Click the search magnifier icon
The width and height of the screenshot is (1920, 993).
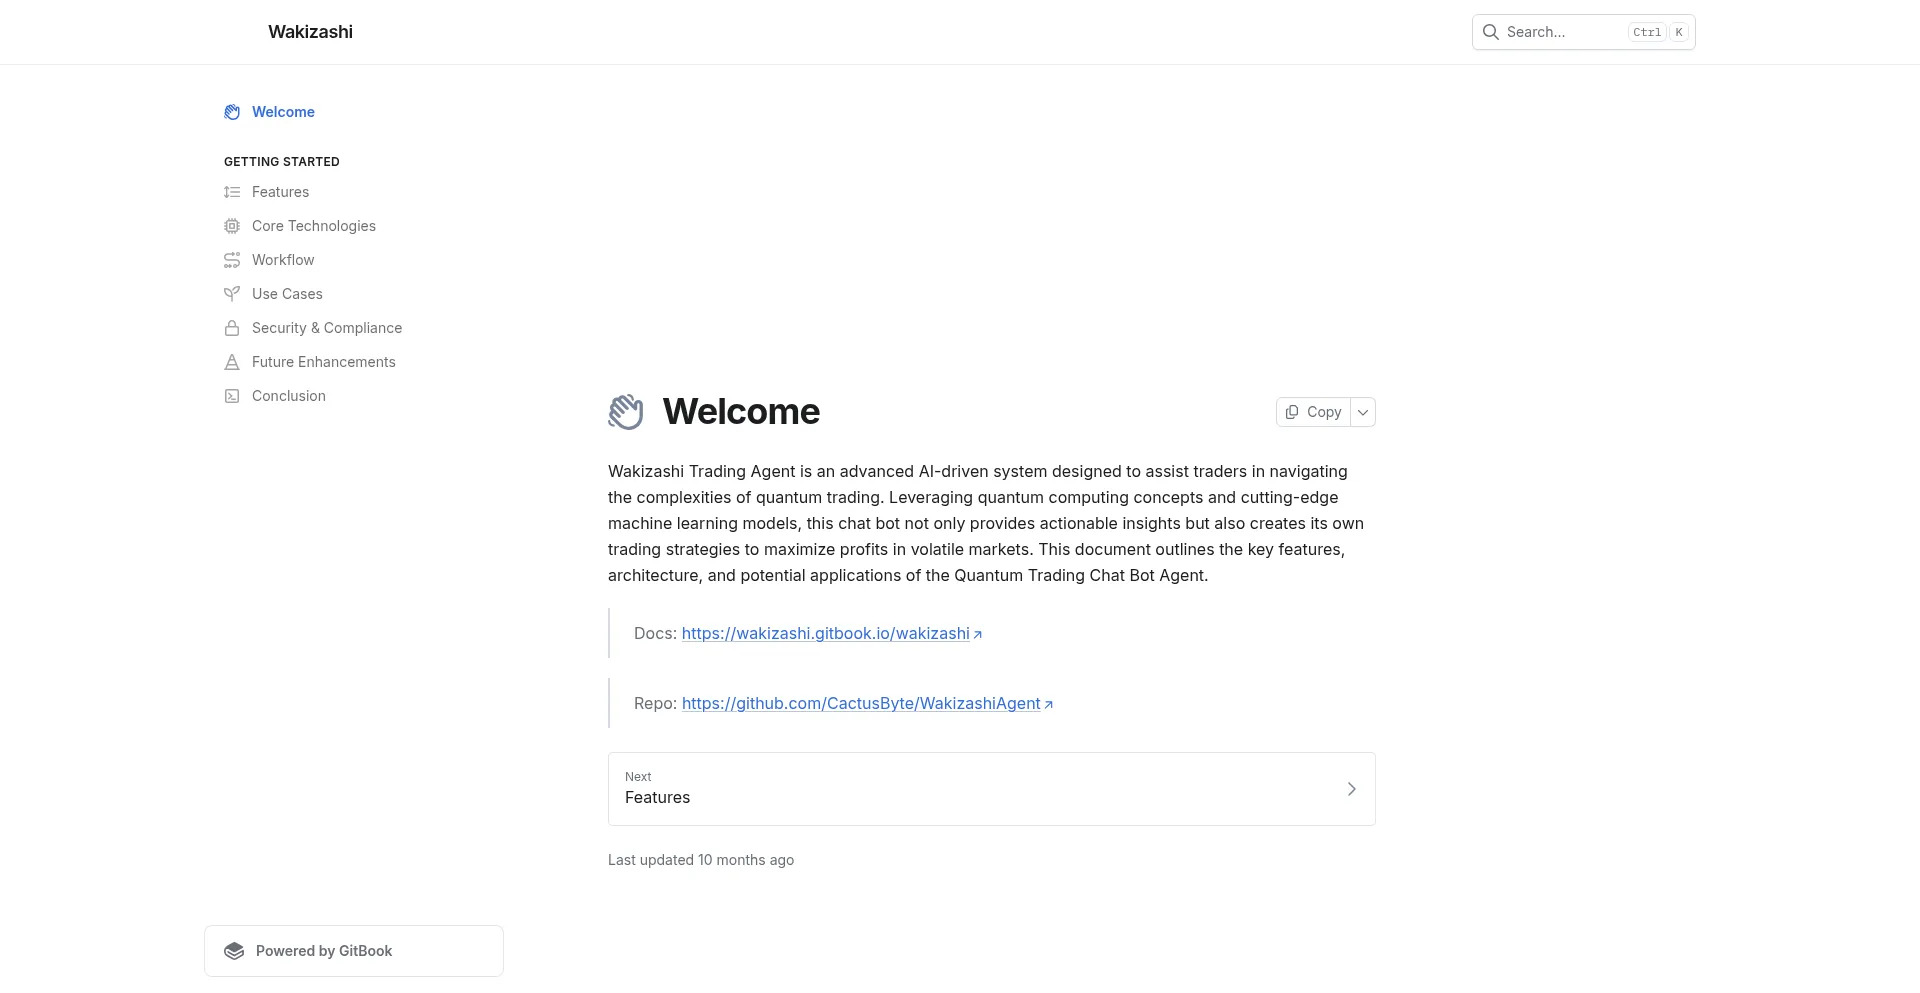(x=1490, y=32)
